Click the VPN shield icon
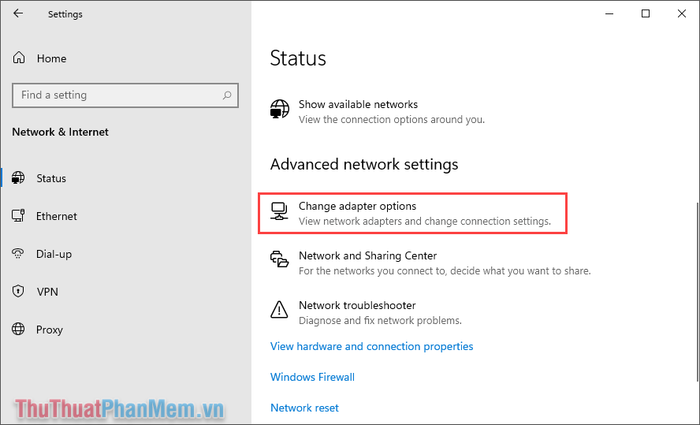 (x=18, y=291)
